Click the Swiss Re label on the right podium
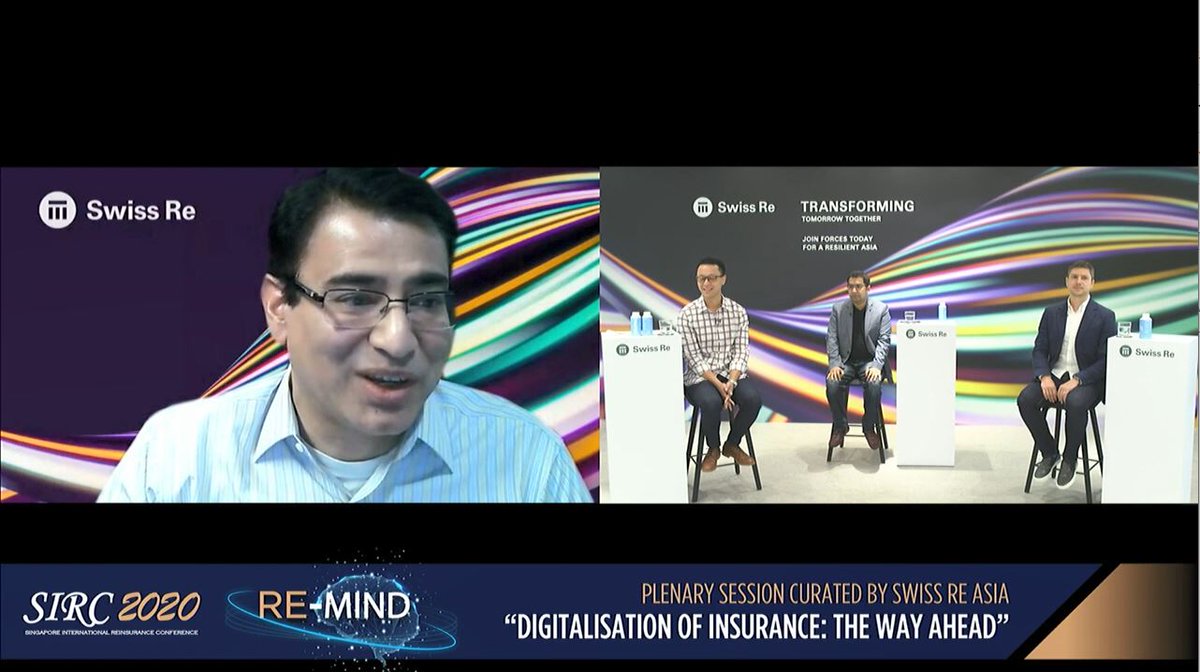The width and height of the screenshot is (1200, 672). (1147, 352)
